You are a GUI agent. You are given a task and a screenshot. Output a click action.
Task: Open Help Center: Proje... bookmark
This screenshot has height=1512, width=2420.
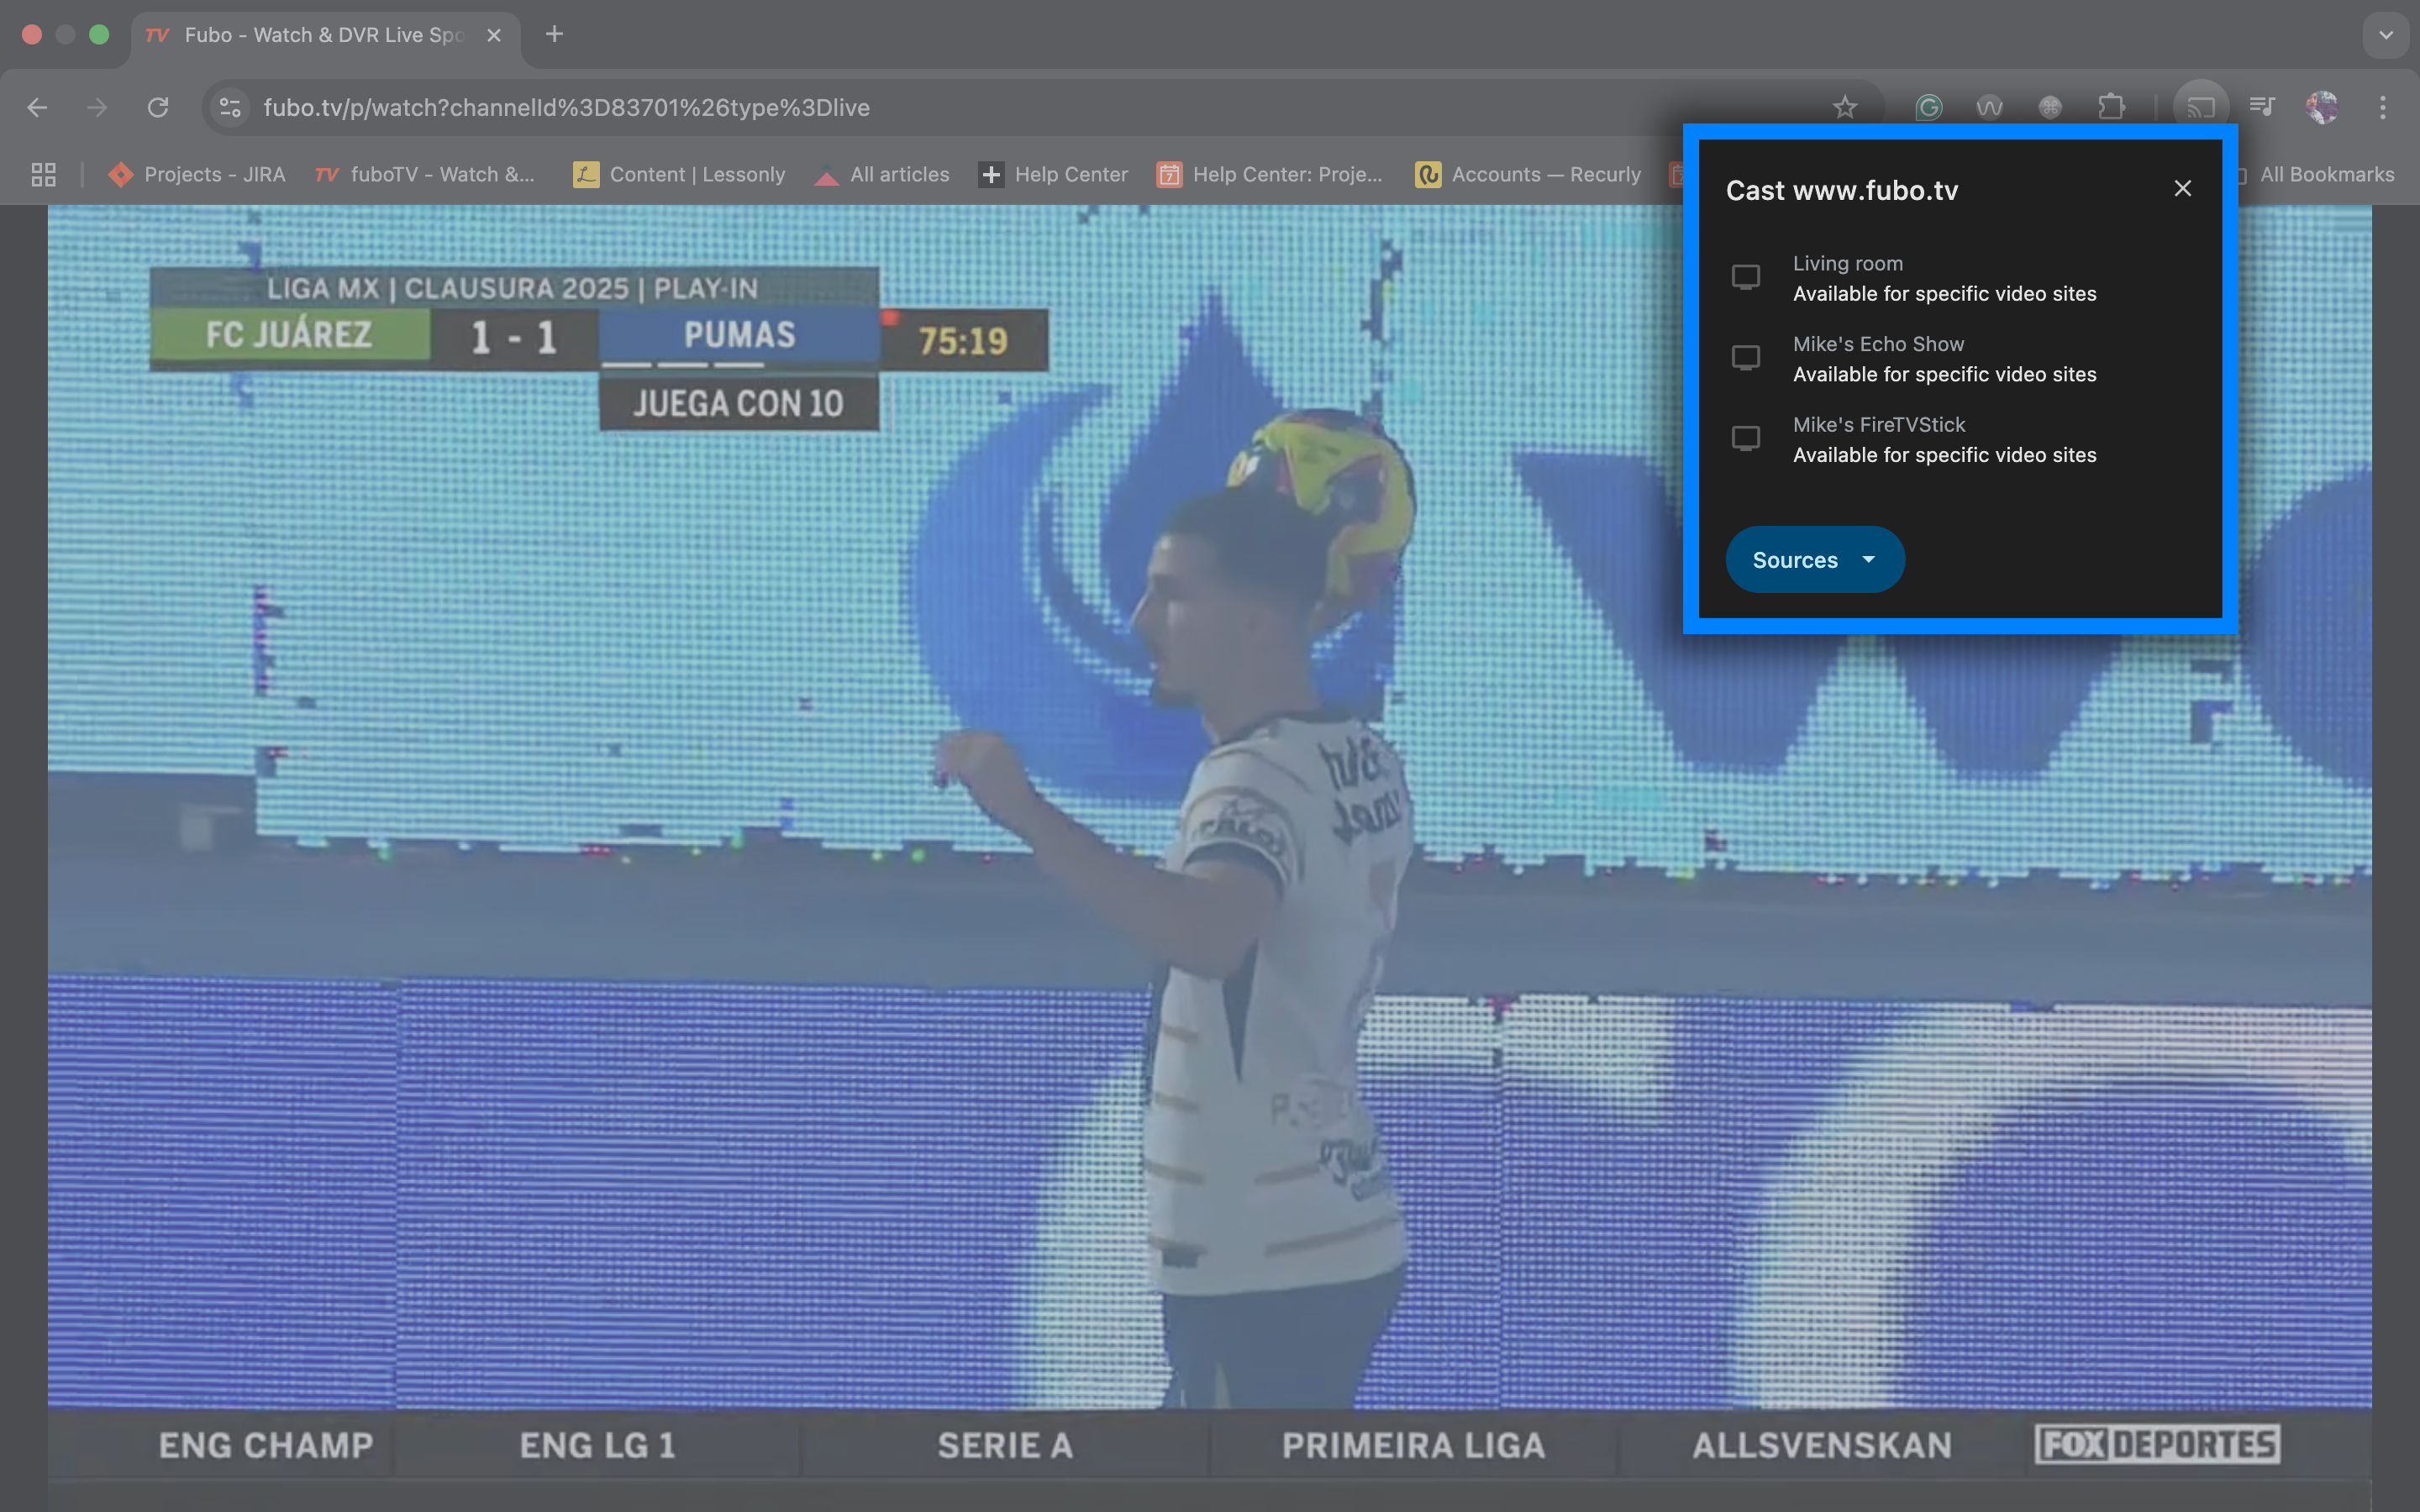click(x=1270, y=174)
